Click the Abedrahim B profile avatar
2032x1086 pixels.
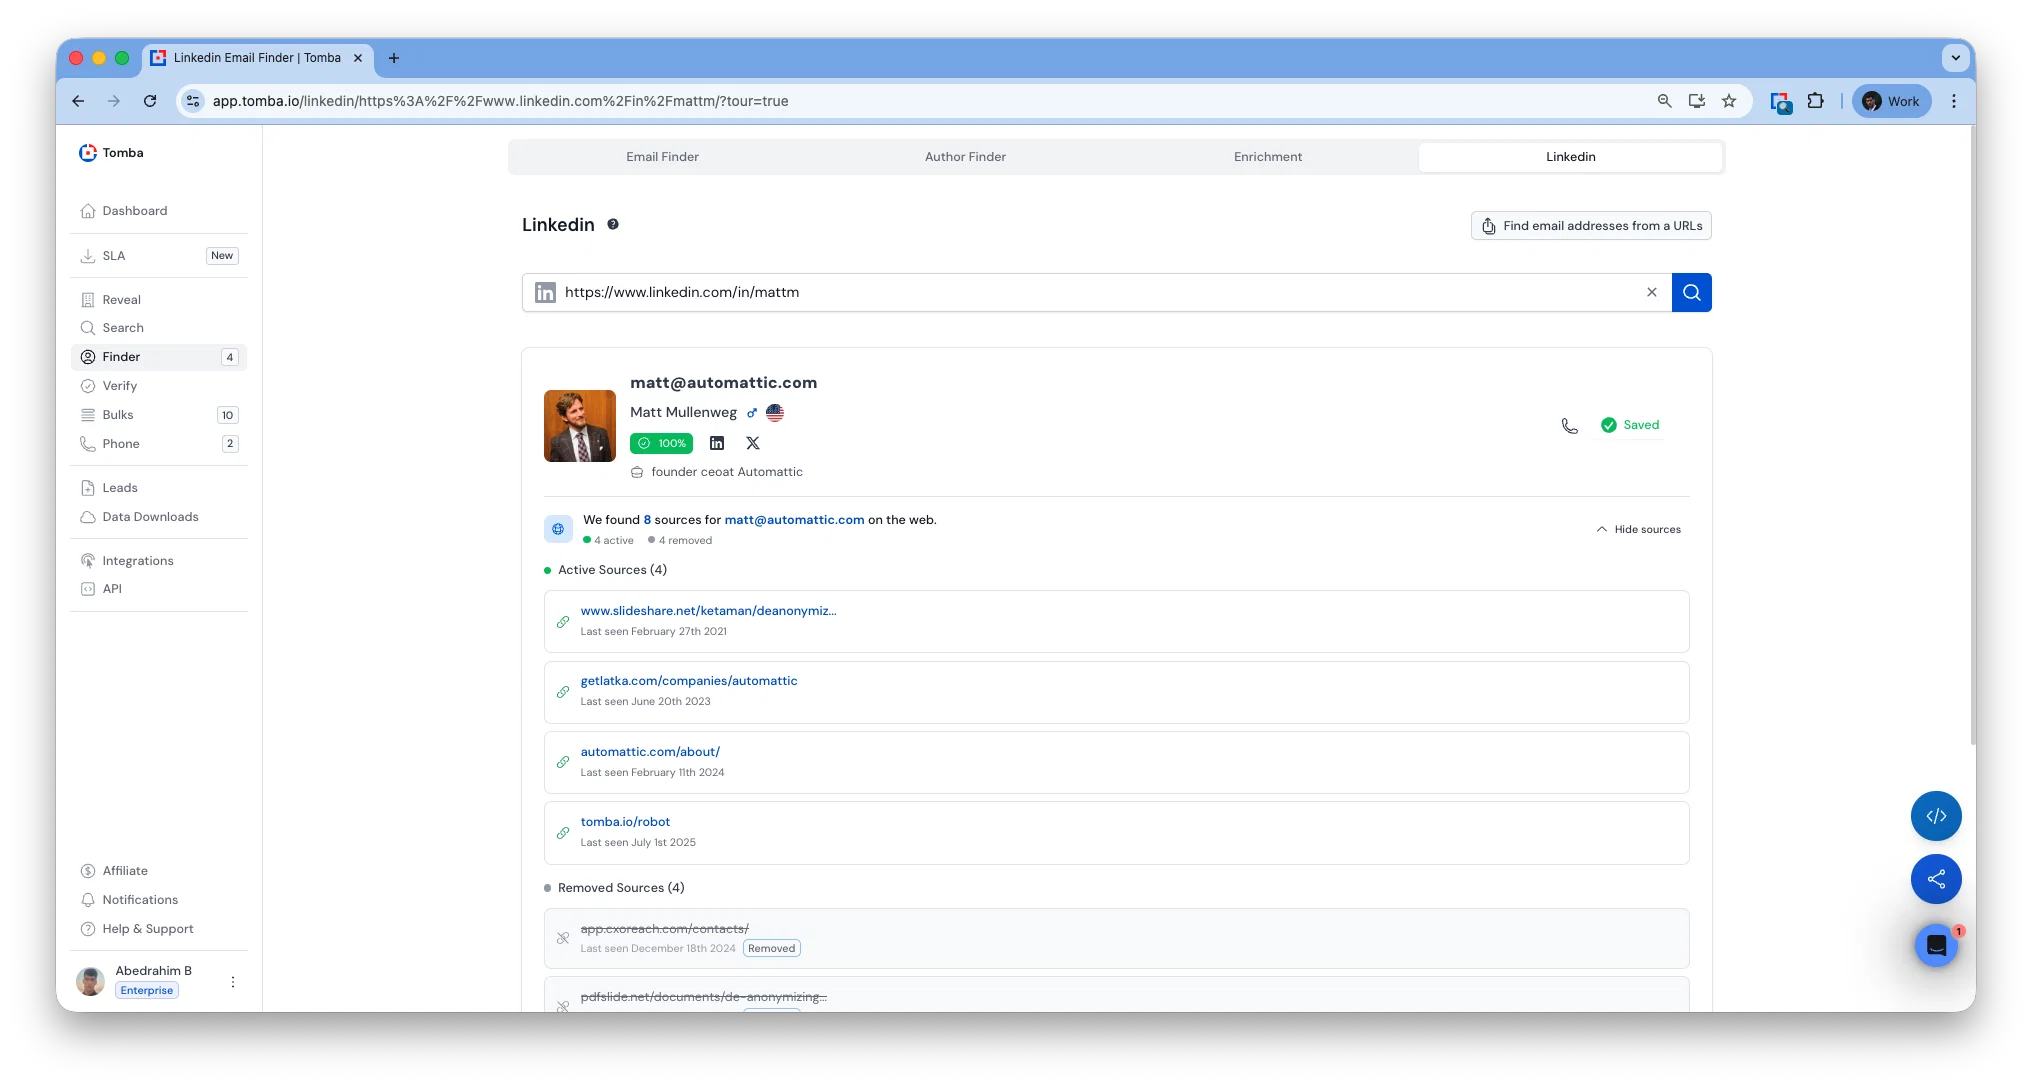pyautogui.click(x=90, y=981)
